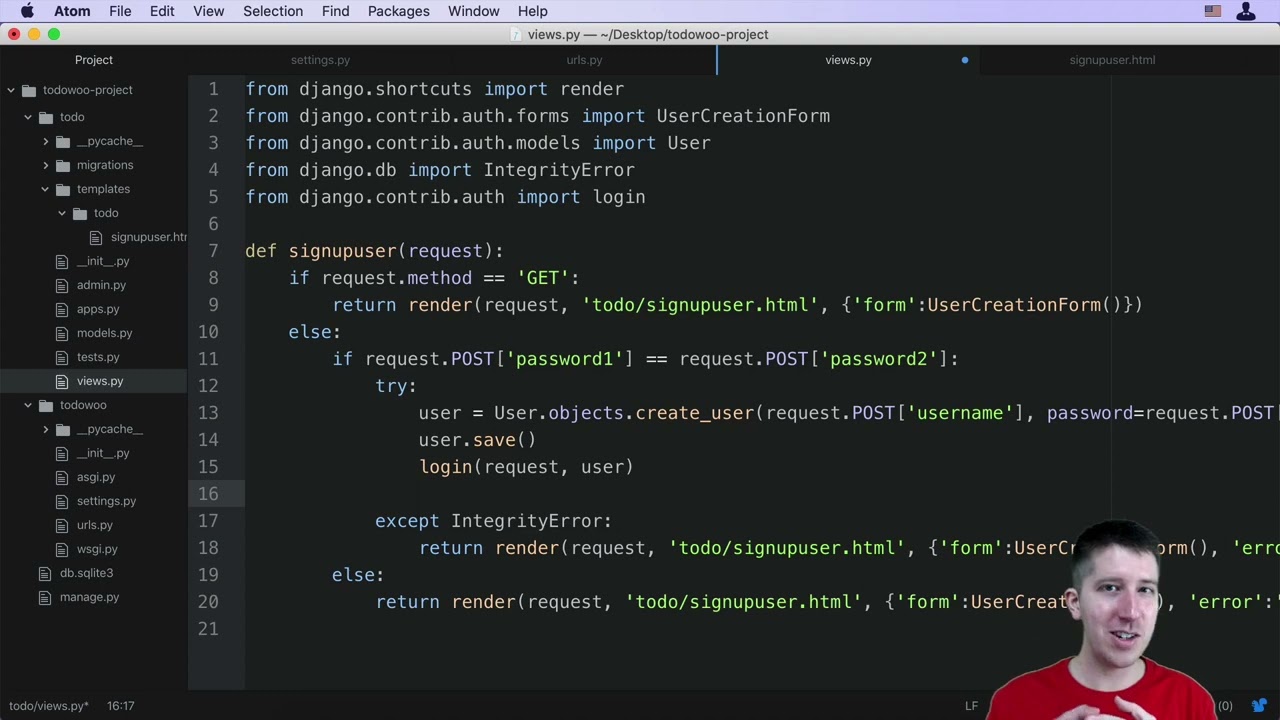Open the Window menu

[473, 11]
